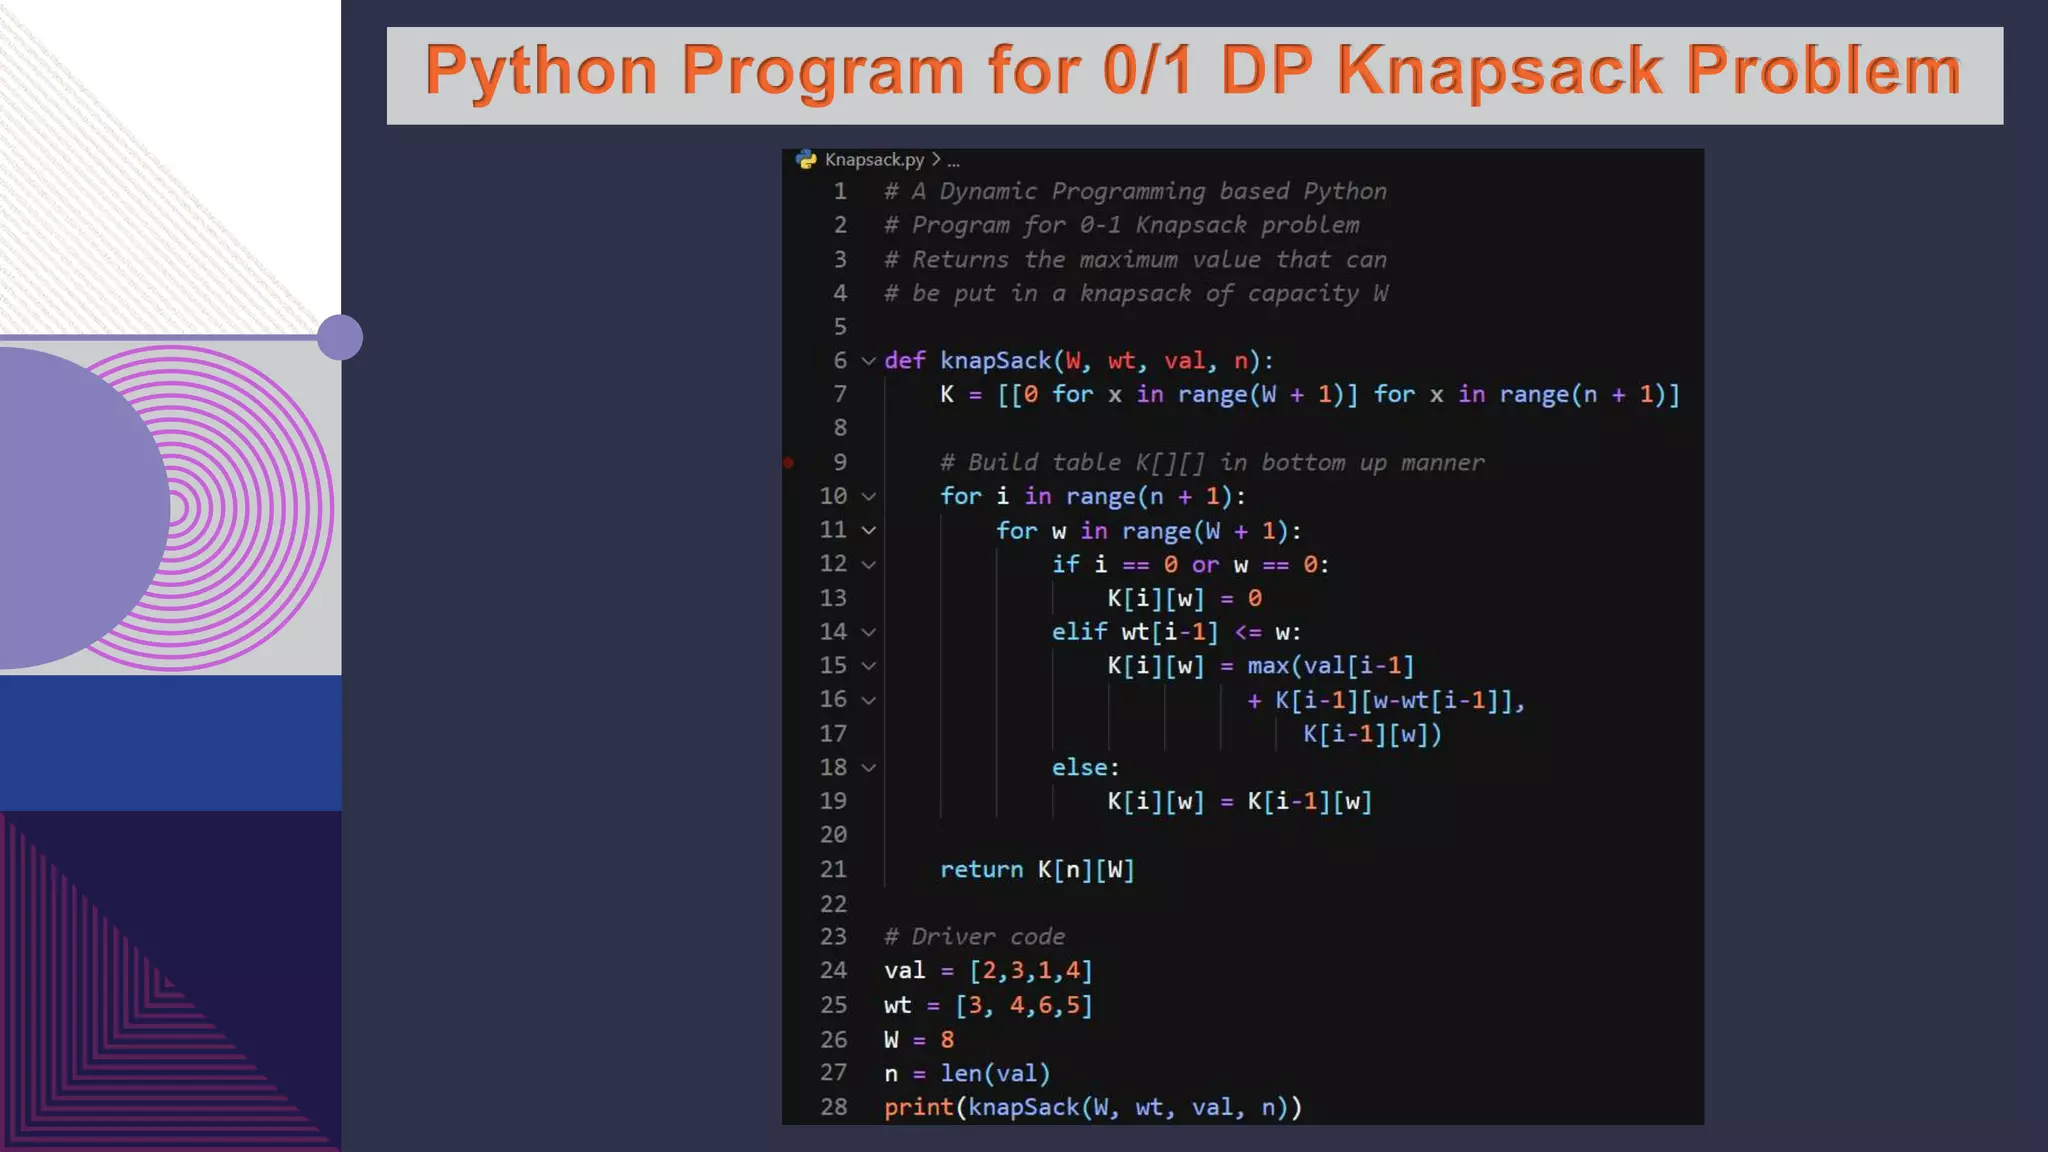
Task: Click comment '# A Dynamic Programming based Python'
Action: point(1135,191)
